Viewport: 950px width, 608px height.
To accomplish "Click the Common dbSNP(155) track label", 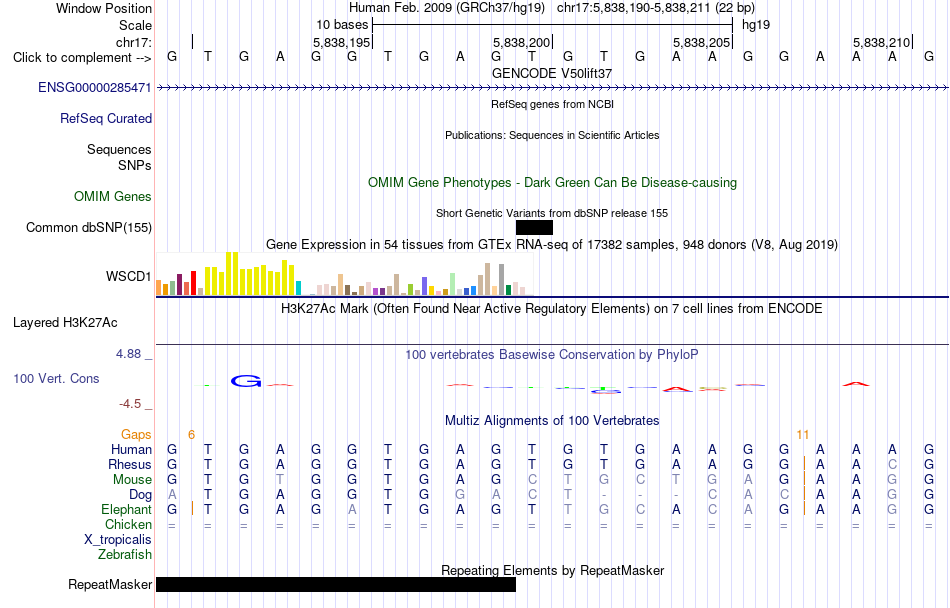I will pos(89,228).
